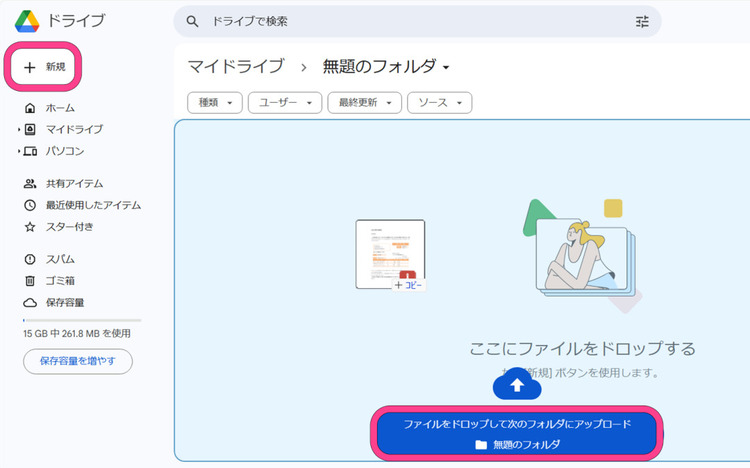Viewport: 750px width, 468px height.
Task: Click the マイドライブ drive icon in sidebar
Action: [x=30, y=129]
